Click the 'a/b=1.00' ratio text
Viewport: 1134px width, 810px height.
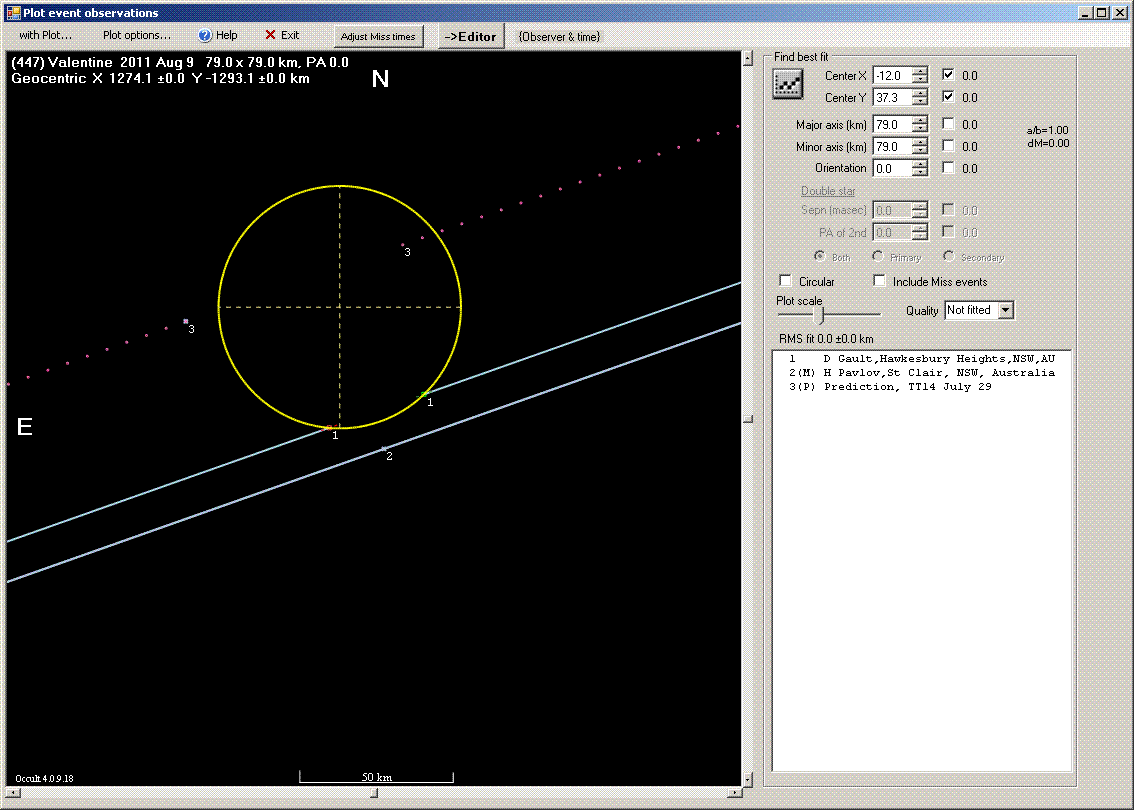(x=1047, y=130)
